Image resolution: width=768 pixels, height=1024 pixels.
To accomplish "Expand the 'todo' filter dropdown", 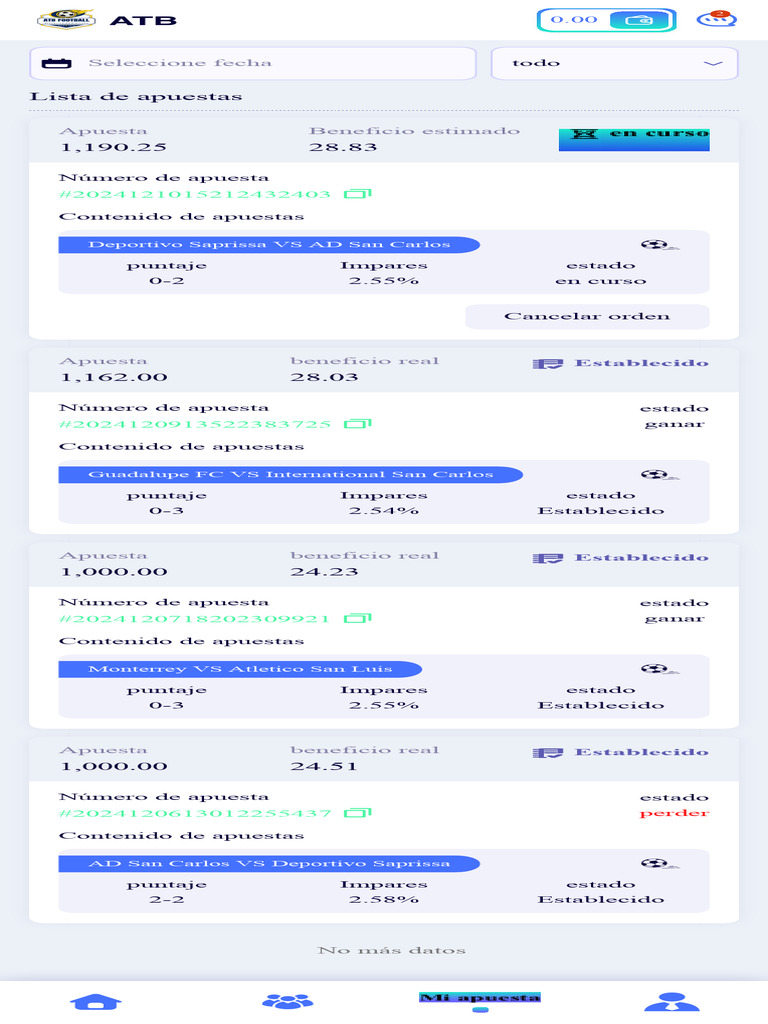I will (x=614, y=63).
